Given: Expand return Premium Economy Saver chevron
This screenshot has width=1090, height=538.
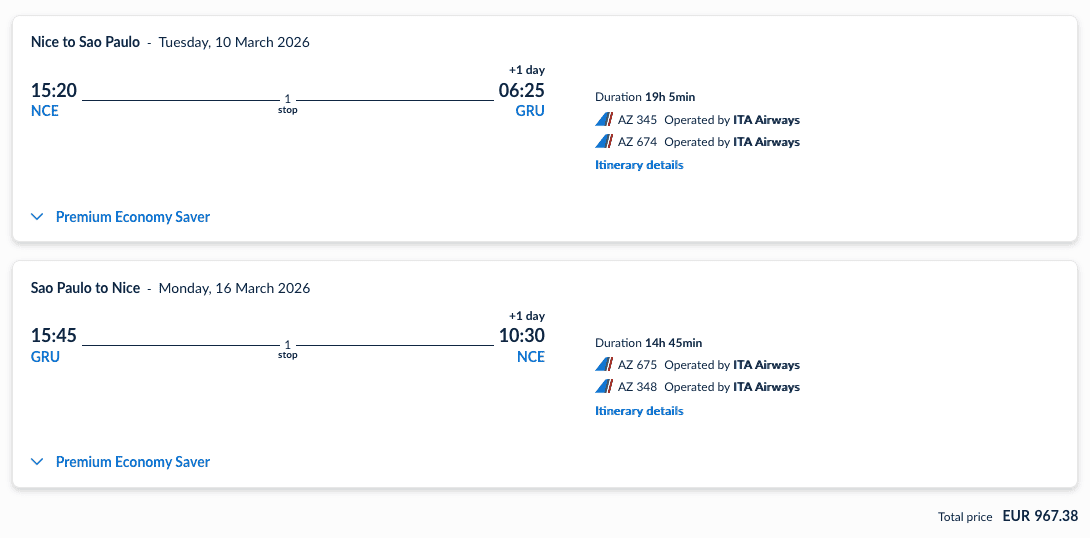Looking at the screenshot, I should 38,462.
